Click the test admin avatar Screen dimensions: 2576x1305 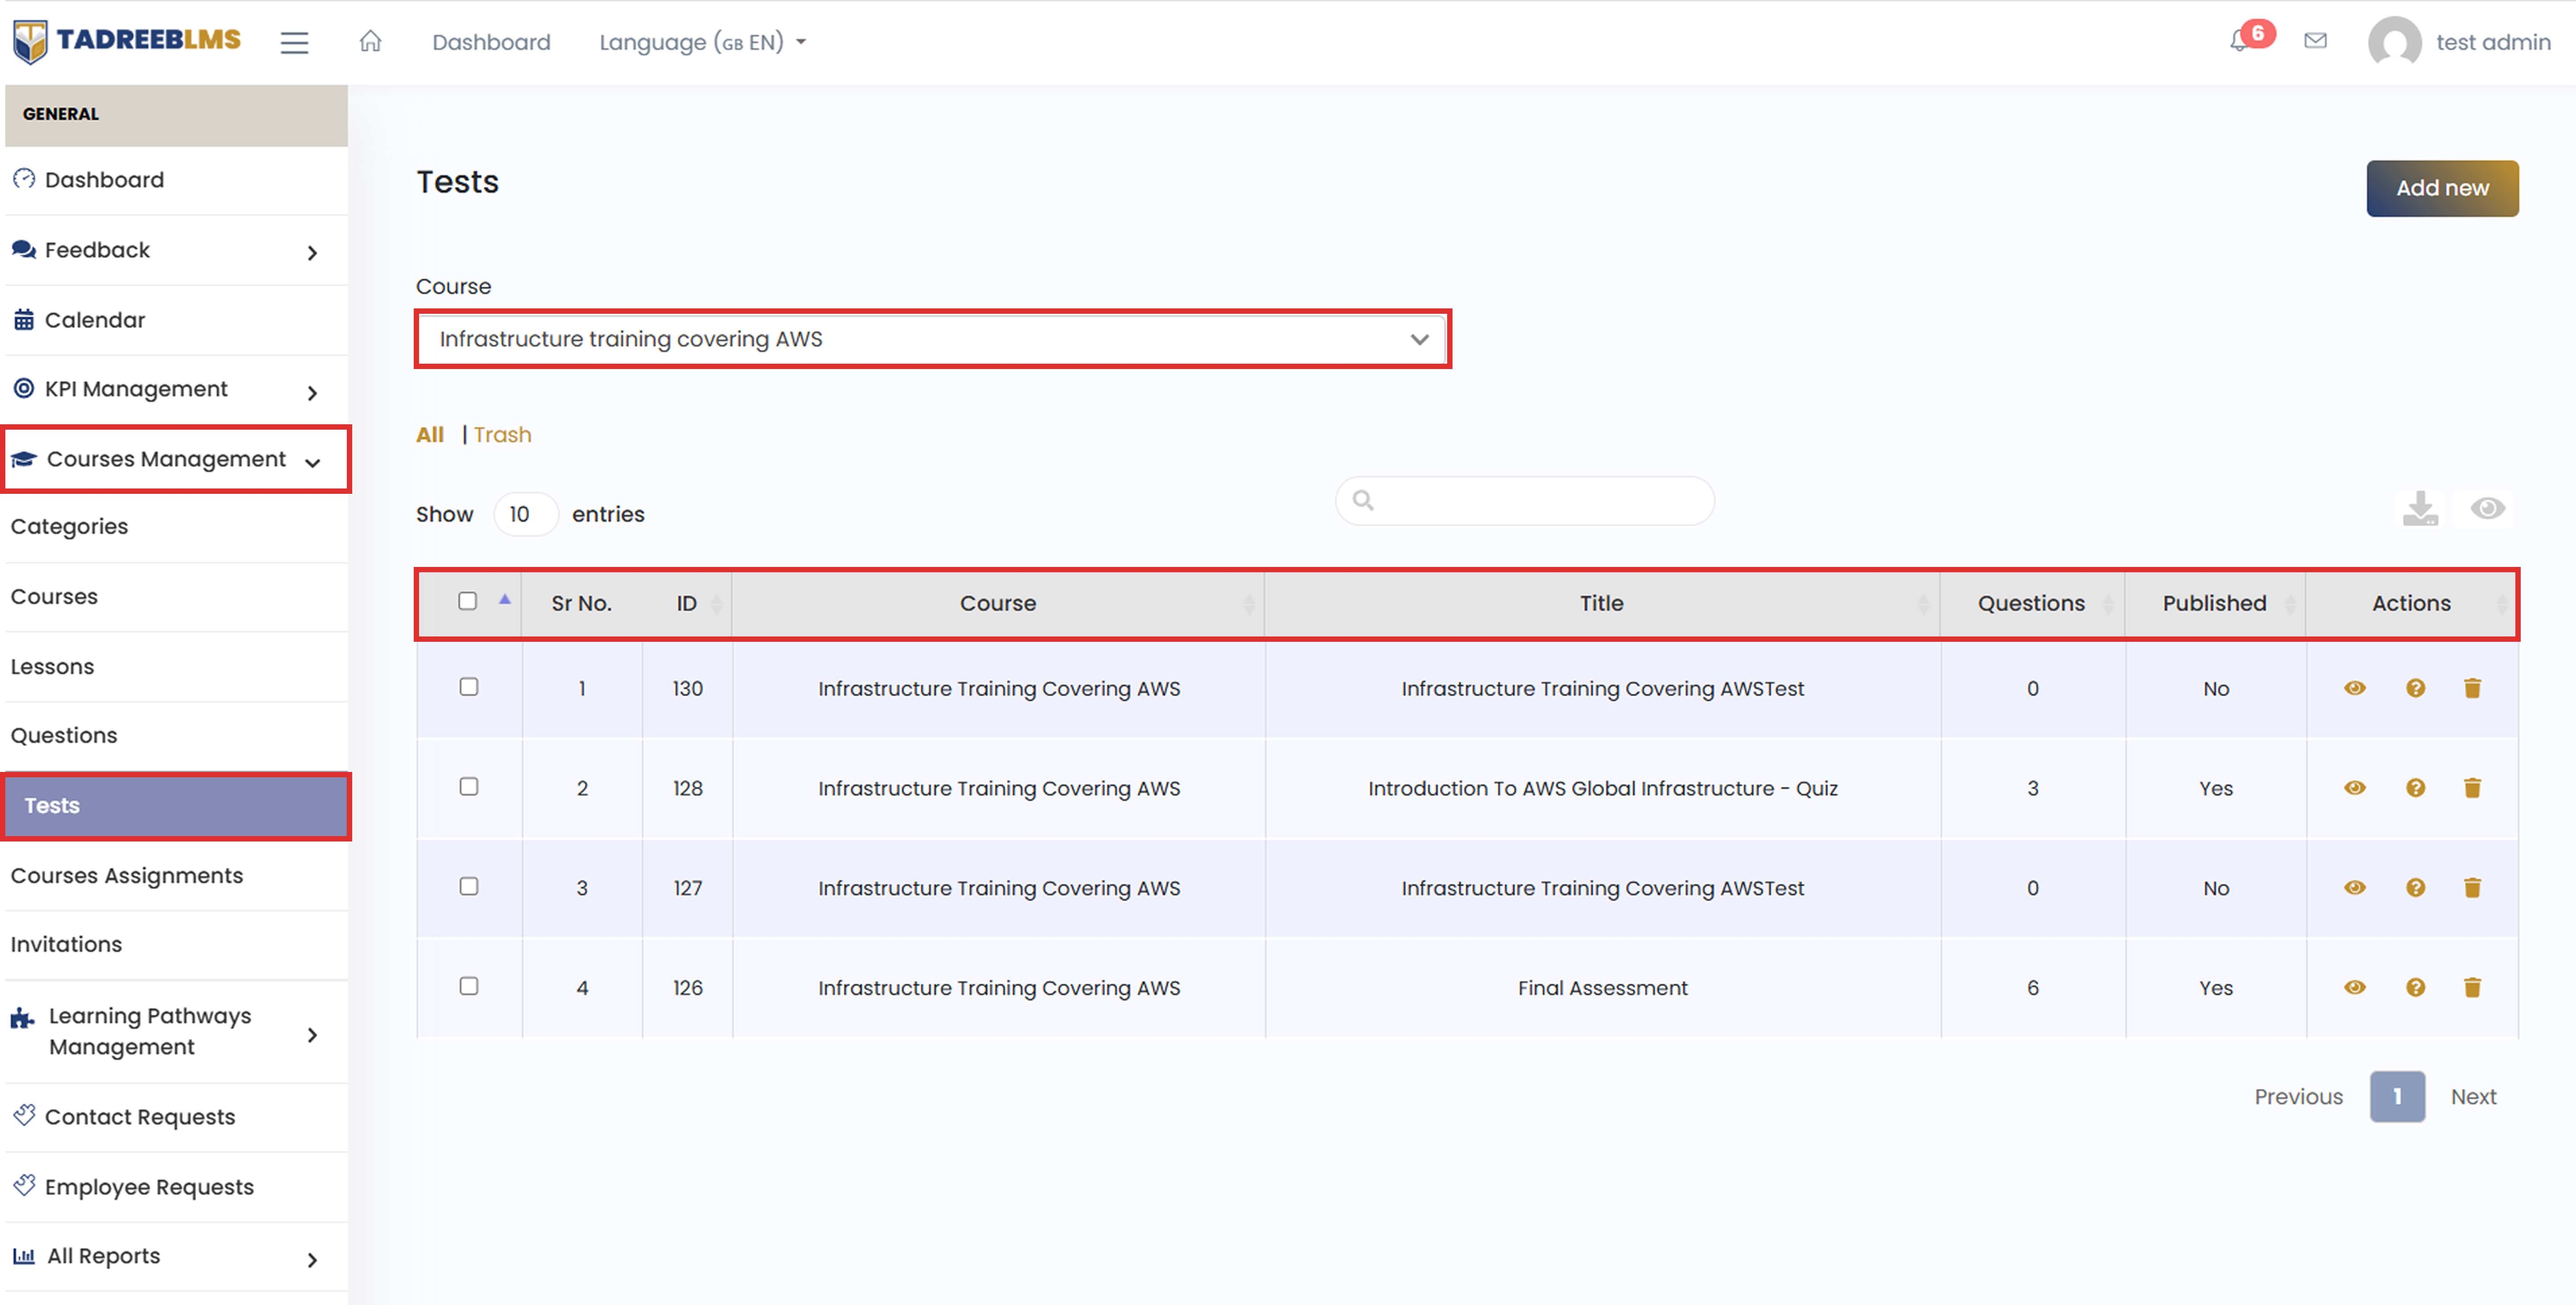pos(2394,42)
